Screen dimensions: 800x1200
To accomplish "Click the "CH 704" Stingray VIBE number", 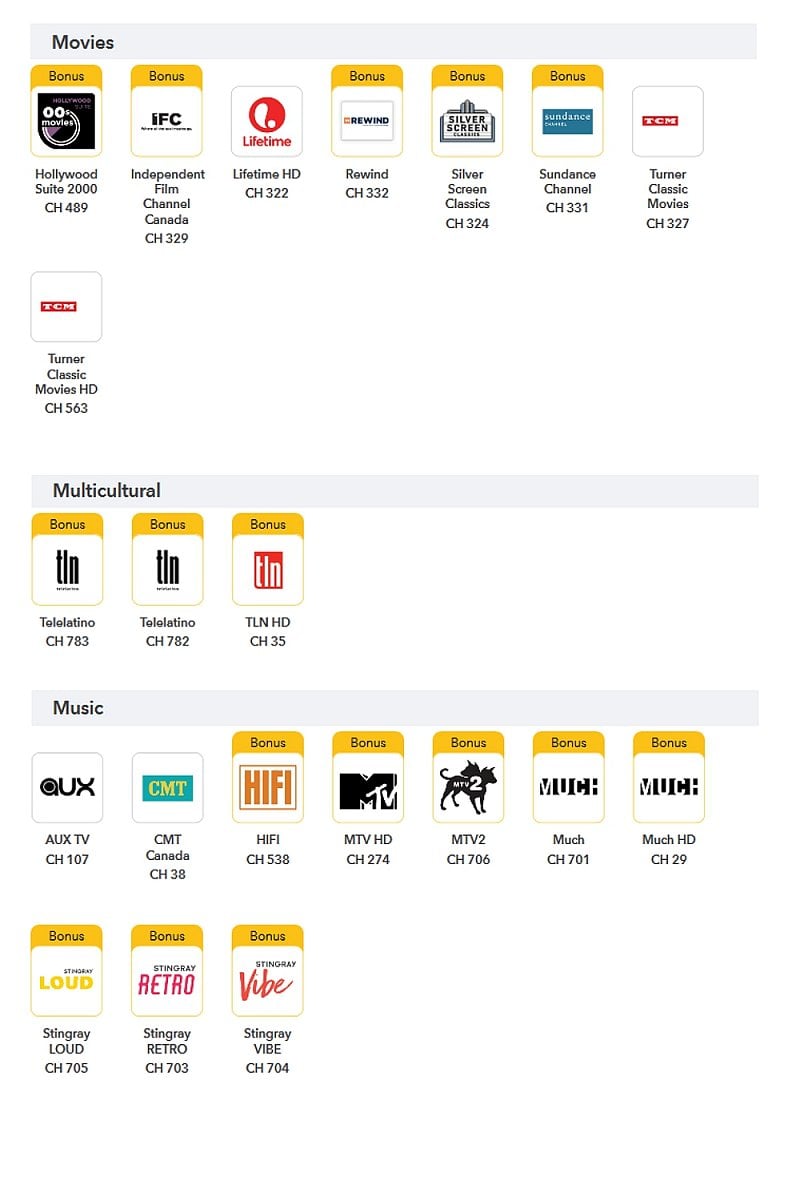I will 267,1068.
